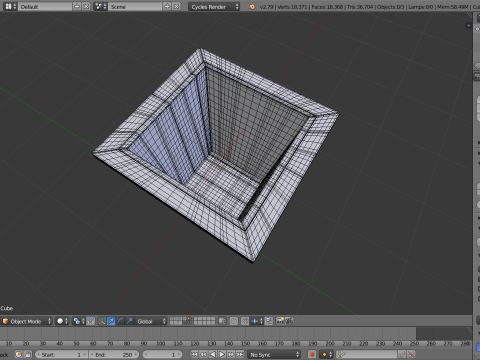Click the orange object origin dot on Cube

click(220, 168)
